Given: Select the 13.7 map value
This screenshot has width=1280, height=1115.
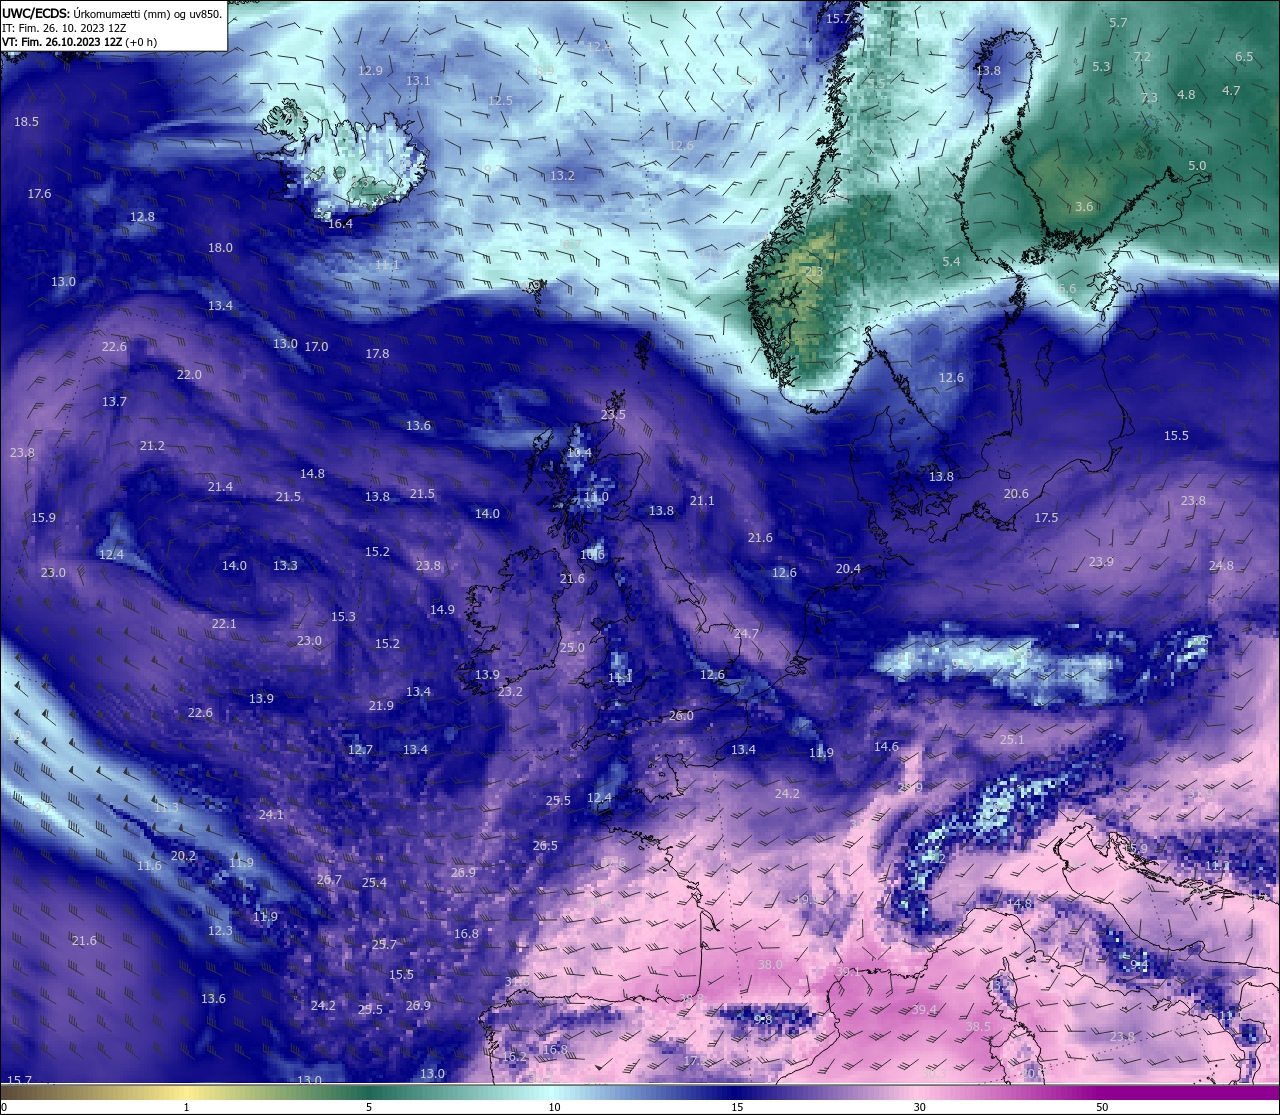Looking at the screenshot, I should (114, 402).
